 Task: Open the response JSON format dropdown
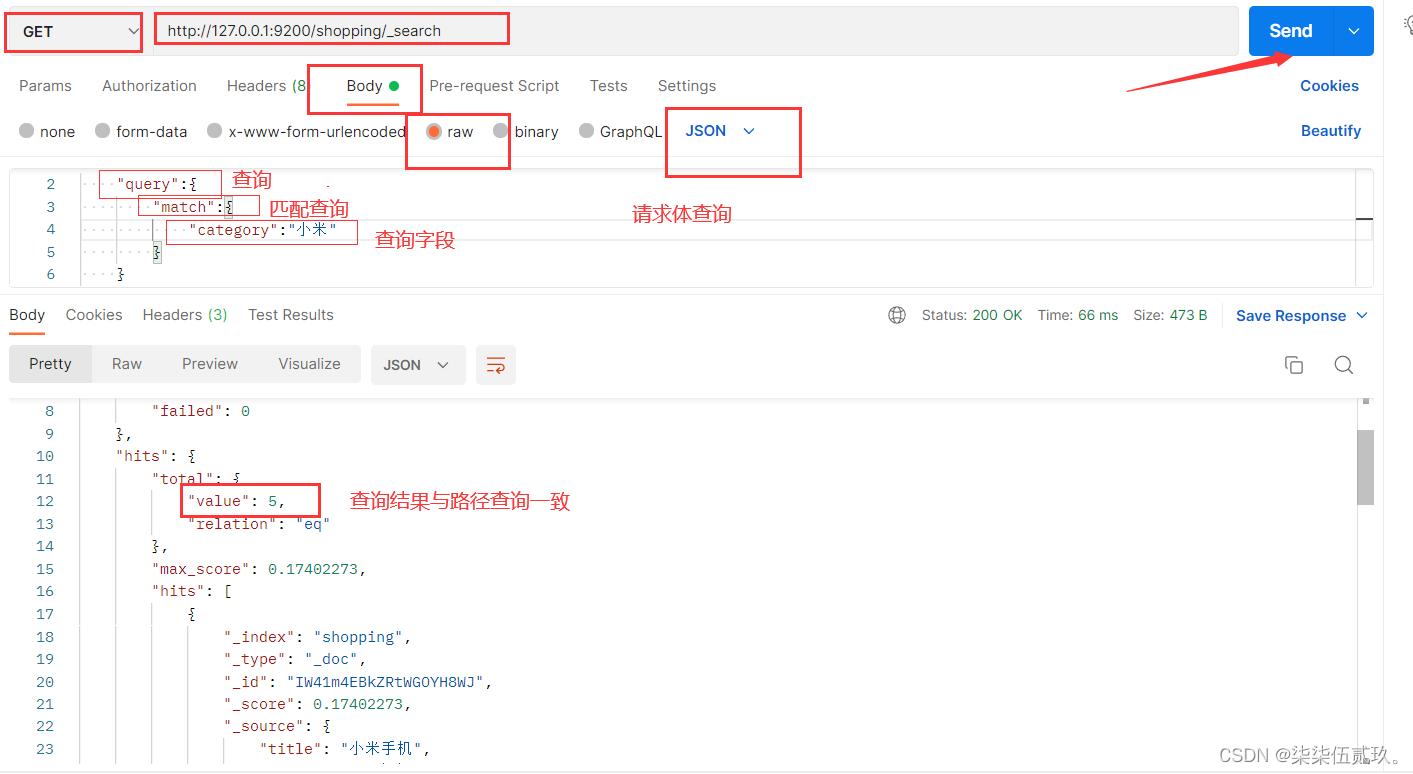[418, 365]
